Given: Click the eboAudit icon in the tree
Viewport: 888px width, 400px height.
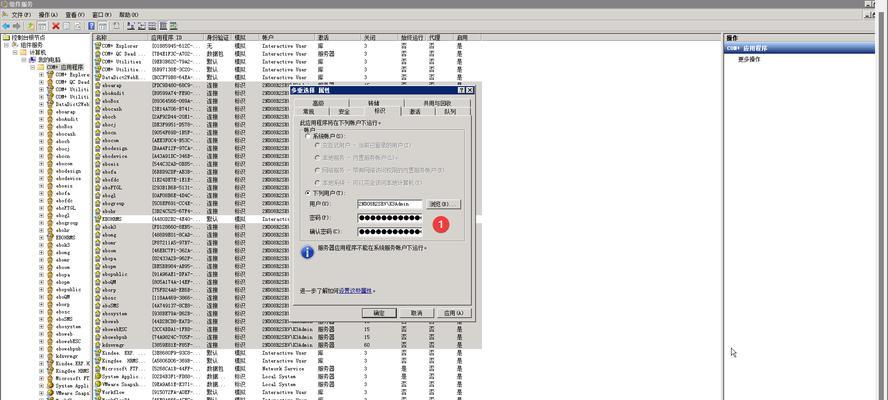Looking at the screenshot, I should (50, 119).
